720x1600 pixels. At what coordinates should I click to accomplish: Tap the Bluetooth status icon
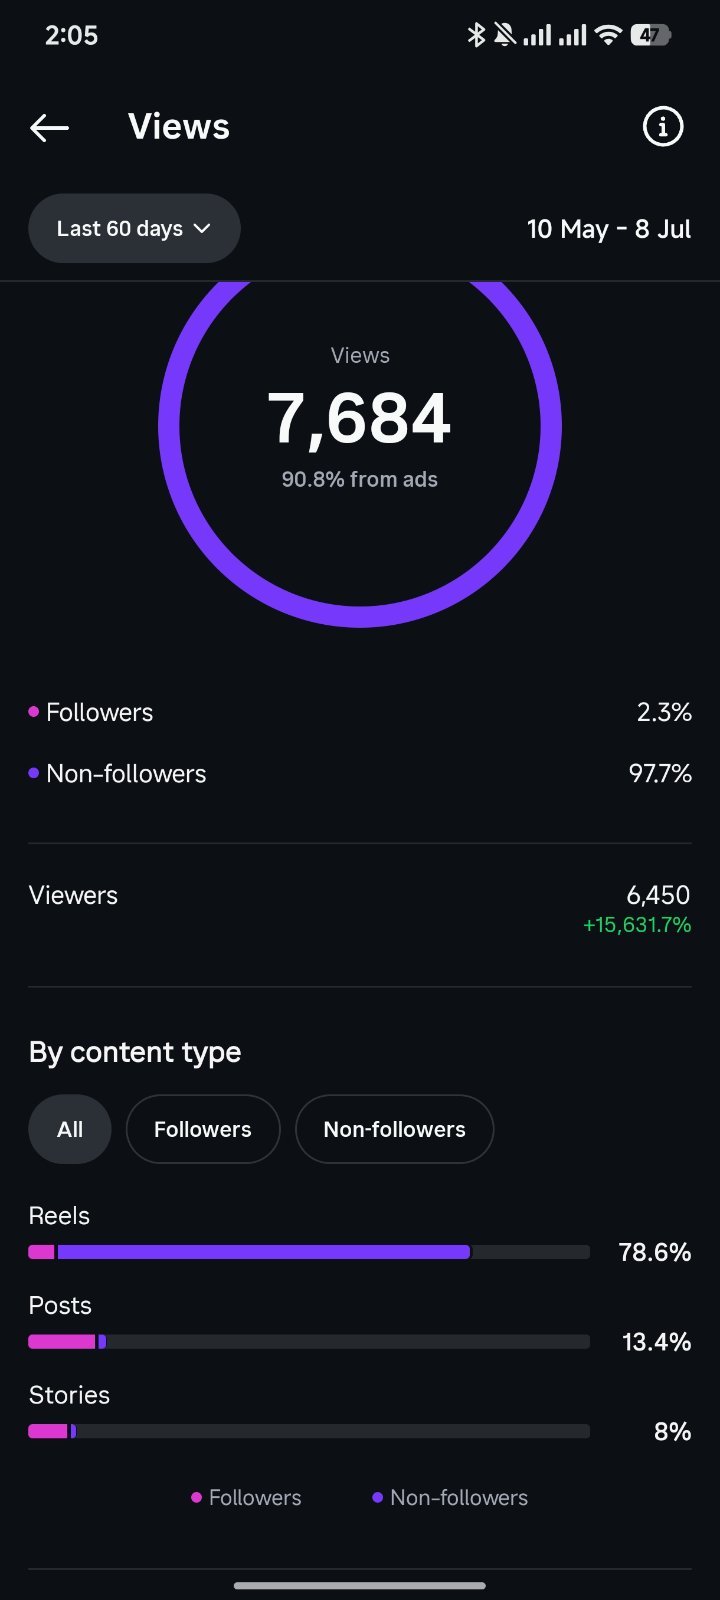[476, 35]
